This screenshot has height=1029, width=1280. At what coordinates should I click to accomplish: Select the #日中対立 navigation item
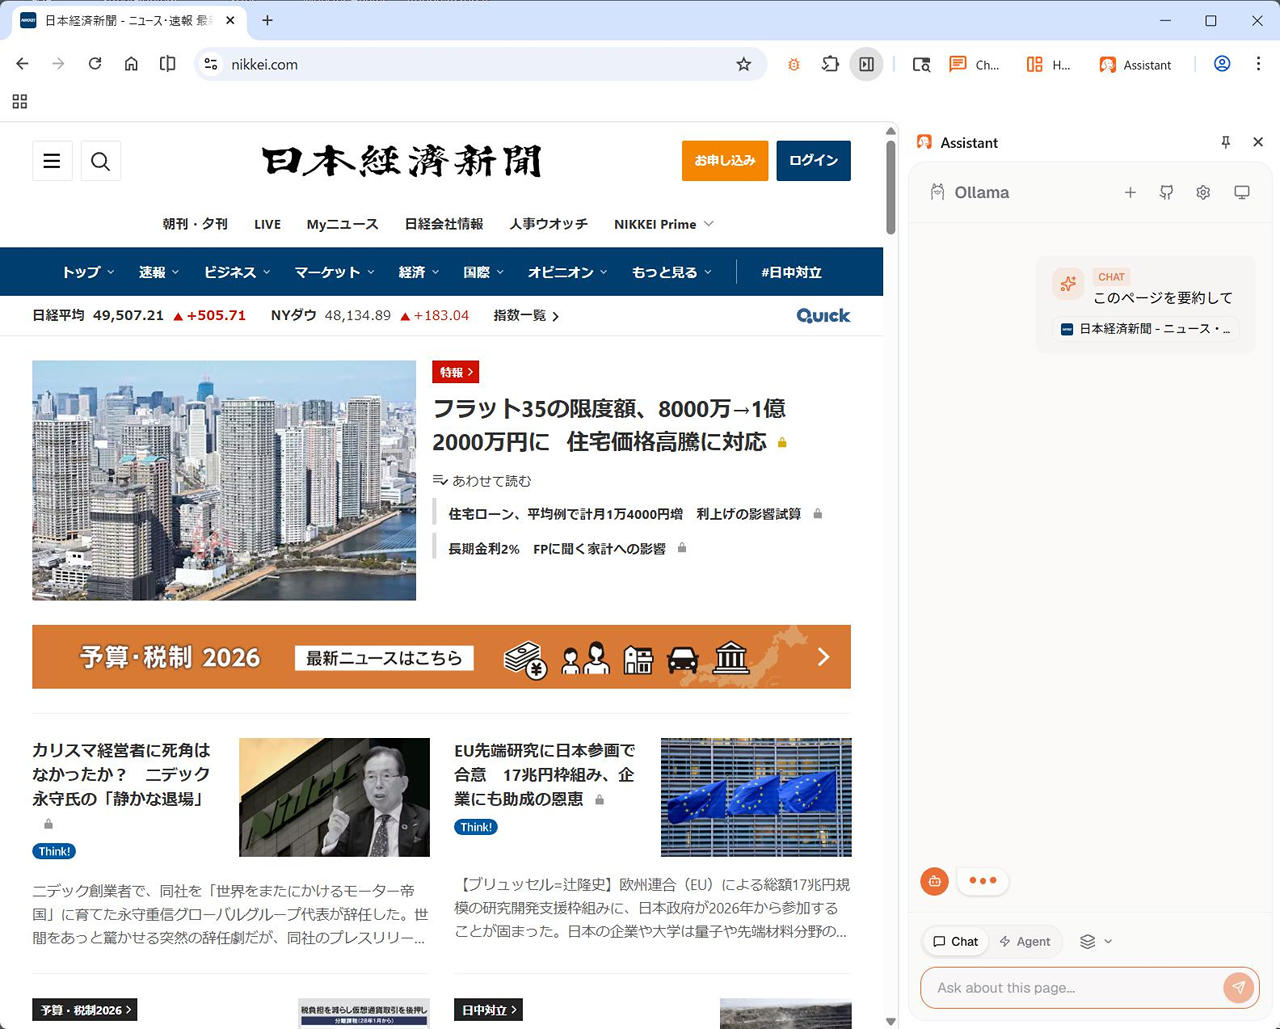pyautogui.click(x=791, y=273)
